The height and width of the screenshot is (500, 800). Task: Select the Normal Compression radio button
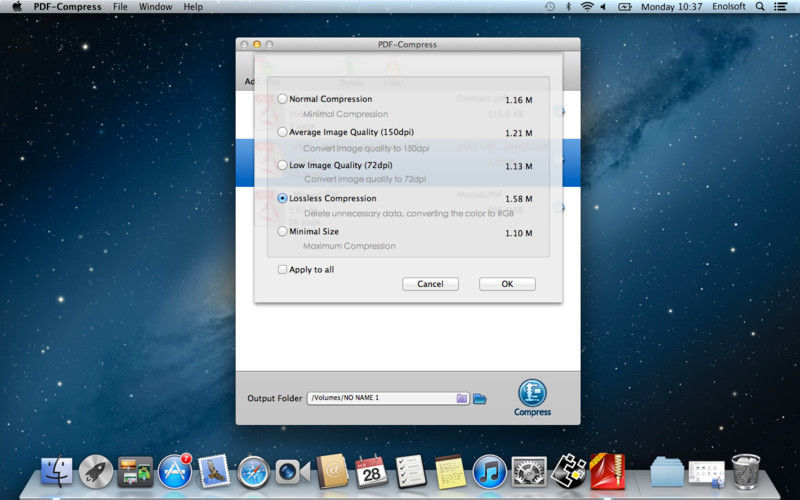pyautogui.click(x=282, y=99)
